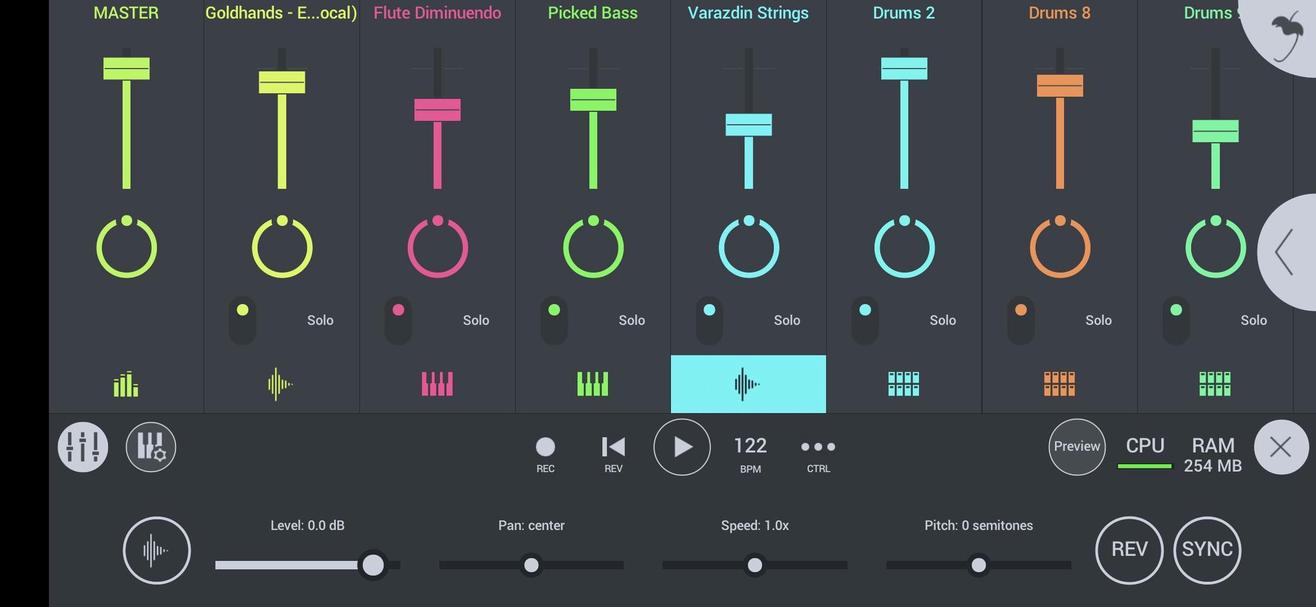This screenshot has height=607, width=1316.
Task: Solo the Picked Bass track
Action: coord(631,320)
